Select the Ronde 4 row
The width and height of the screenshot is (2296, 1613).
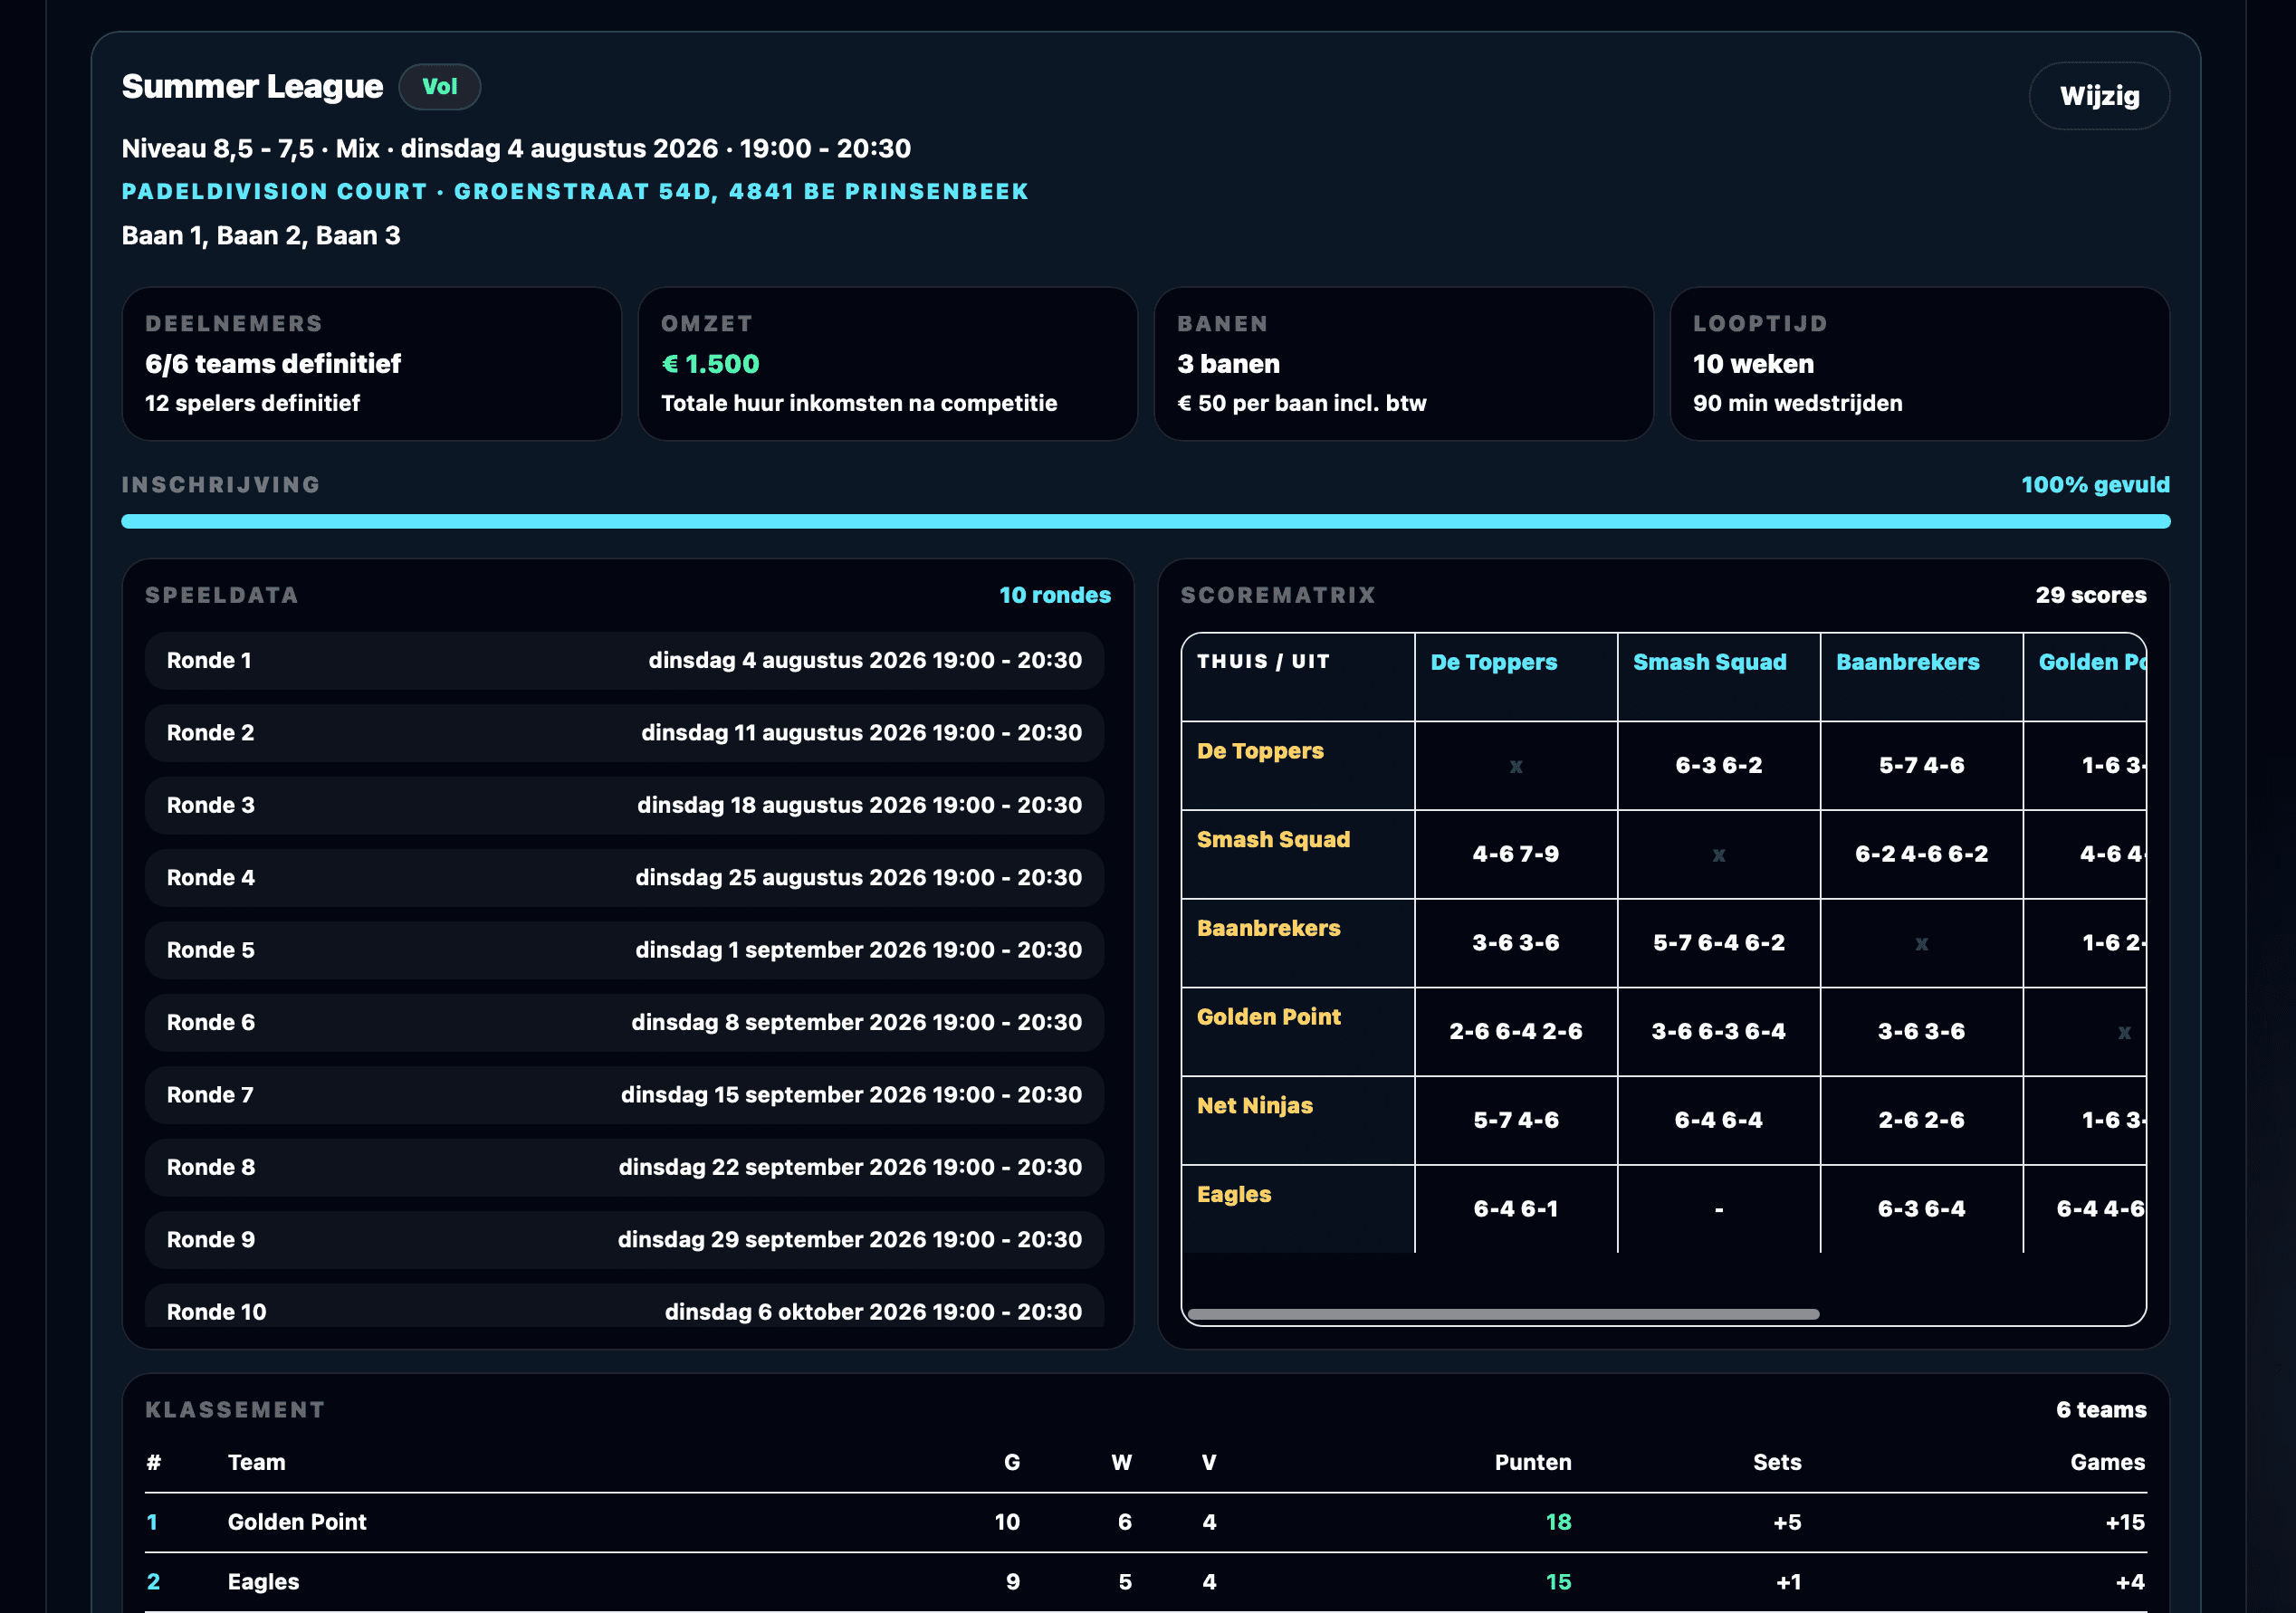click(x=624, y=878)
